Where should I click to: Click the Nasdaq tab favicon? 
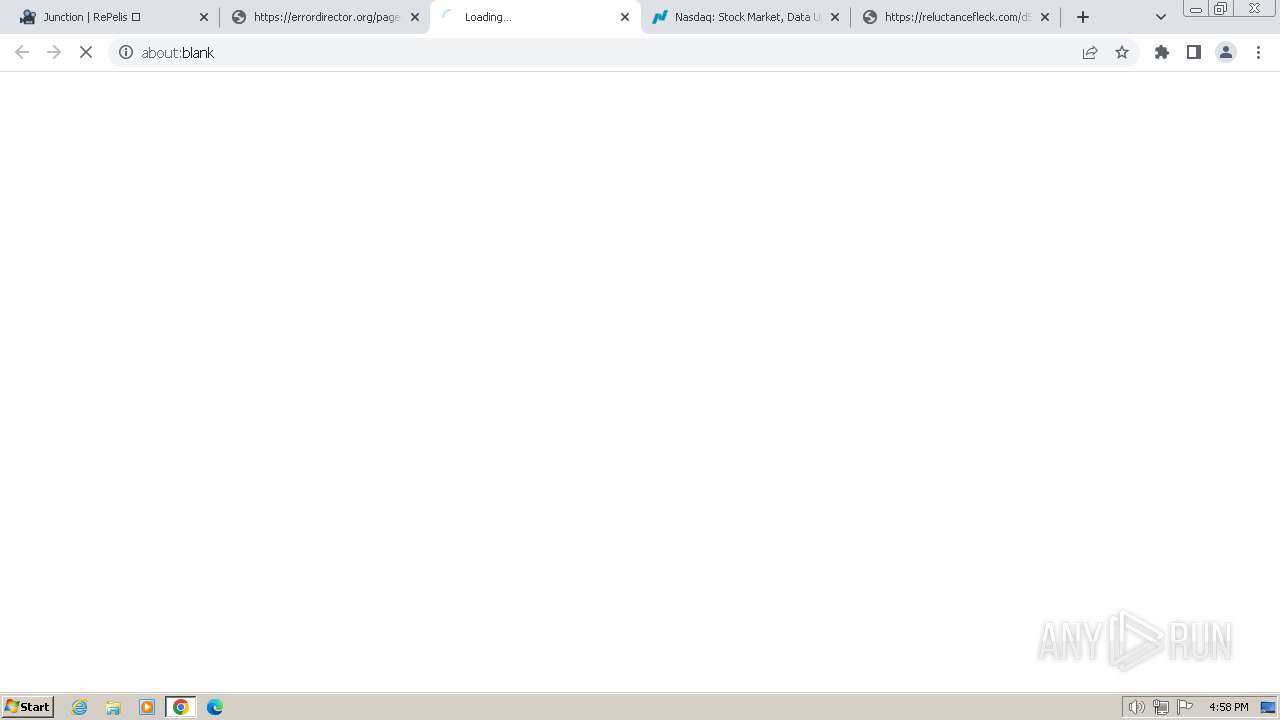tap(659, 17)
